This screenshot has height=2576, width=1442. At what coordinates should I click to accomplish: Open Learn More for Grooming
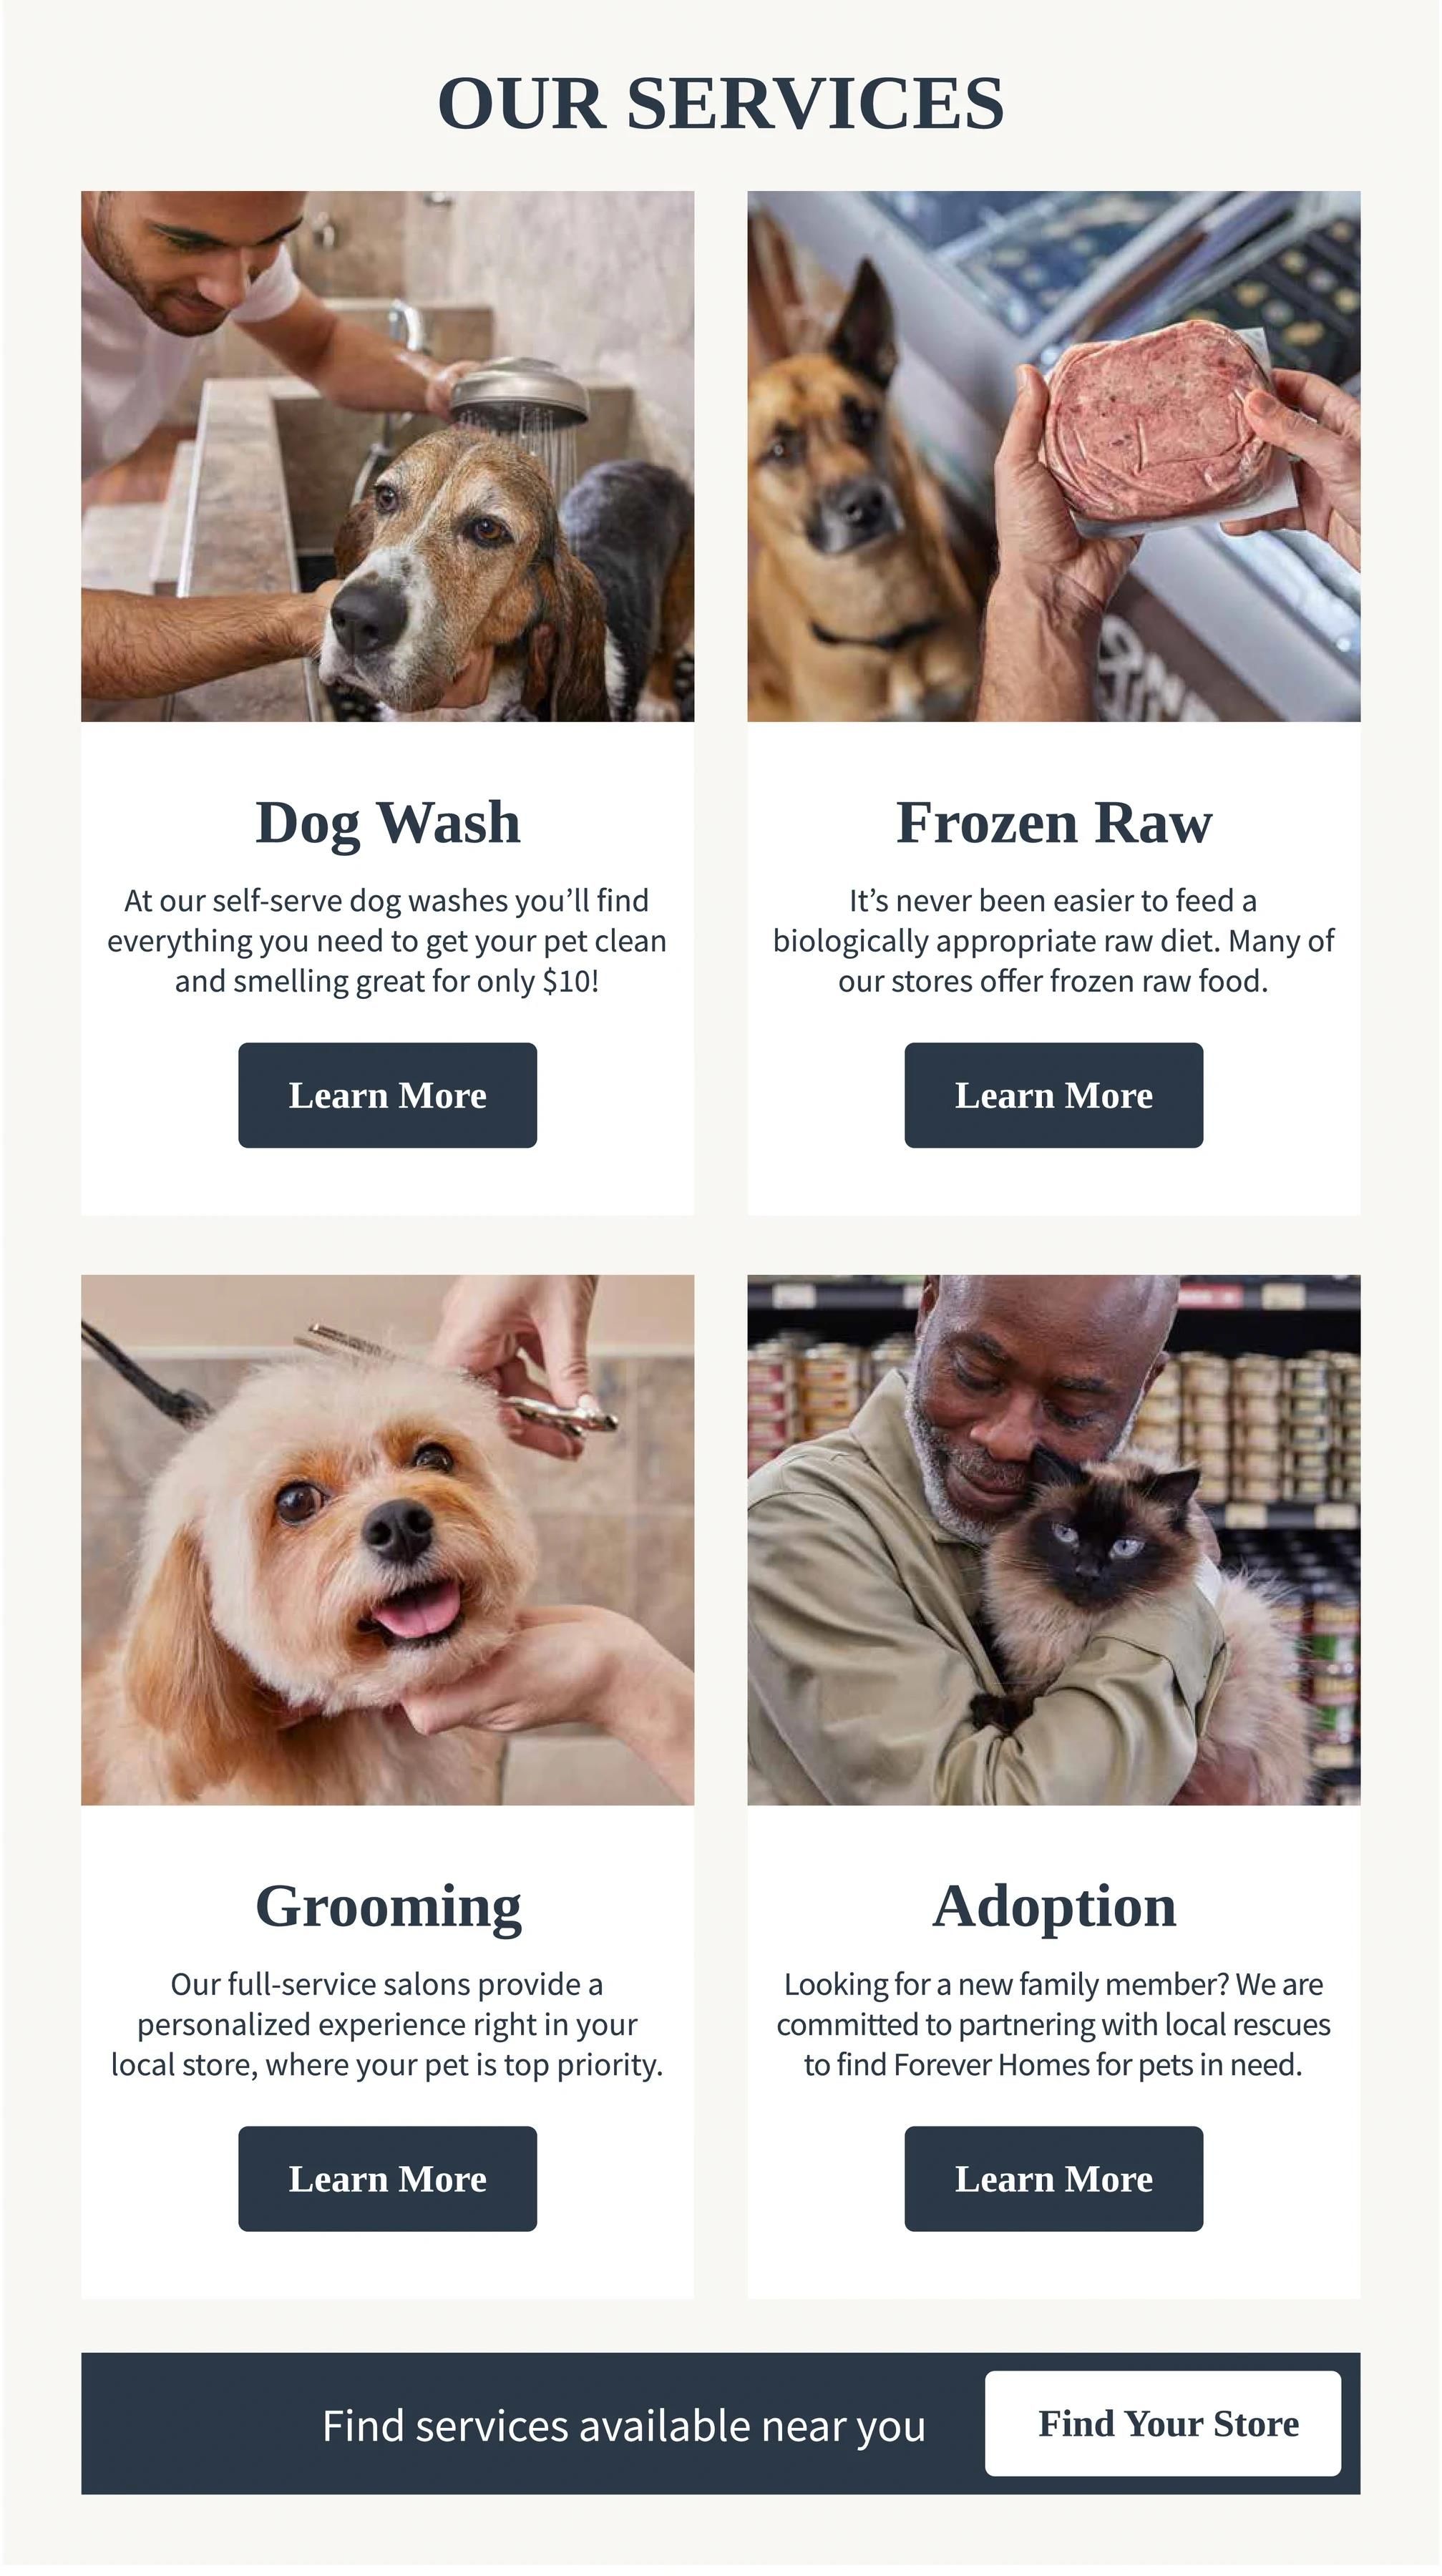[x=387, y=2178]
